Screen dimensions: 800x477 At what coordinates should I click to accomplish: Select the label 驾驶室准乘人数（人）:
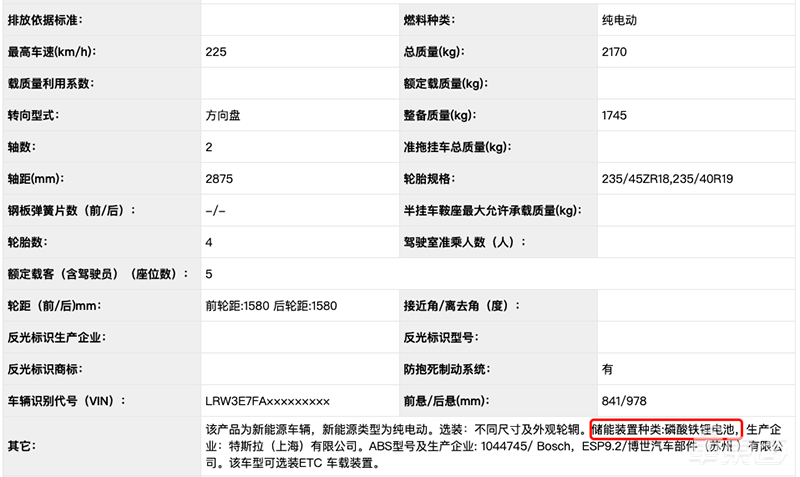pyautogui.click(x=464, y=242)
